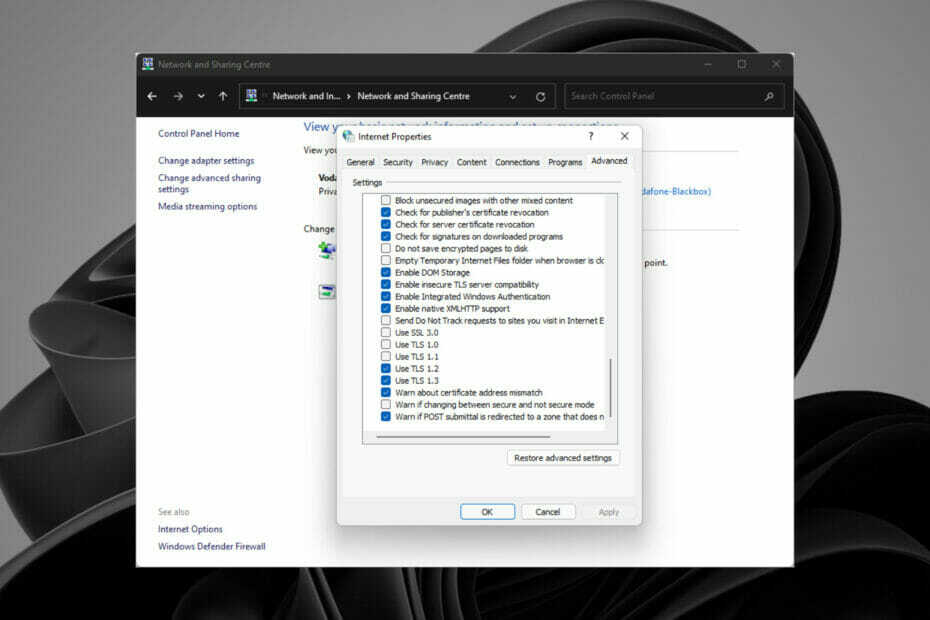This screenshot has width=930, height=620.
Task: Open Media streaming options link
Action: pyautogui.click(x=208, y=206)
